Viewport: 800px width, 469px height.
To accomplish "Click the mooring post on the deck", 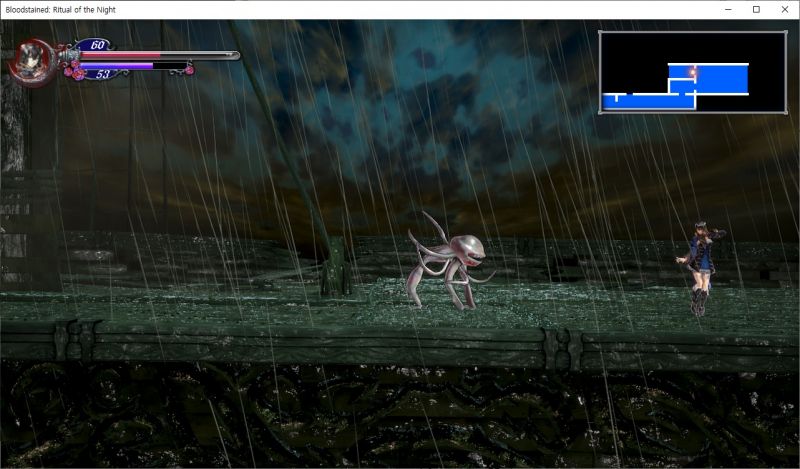I will [x=335, y=266].
